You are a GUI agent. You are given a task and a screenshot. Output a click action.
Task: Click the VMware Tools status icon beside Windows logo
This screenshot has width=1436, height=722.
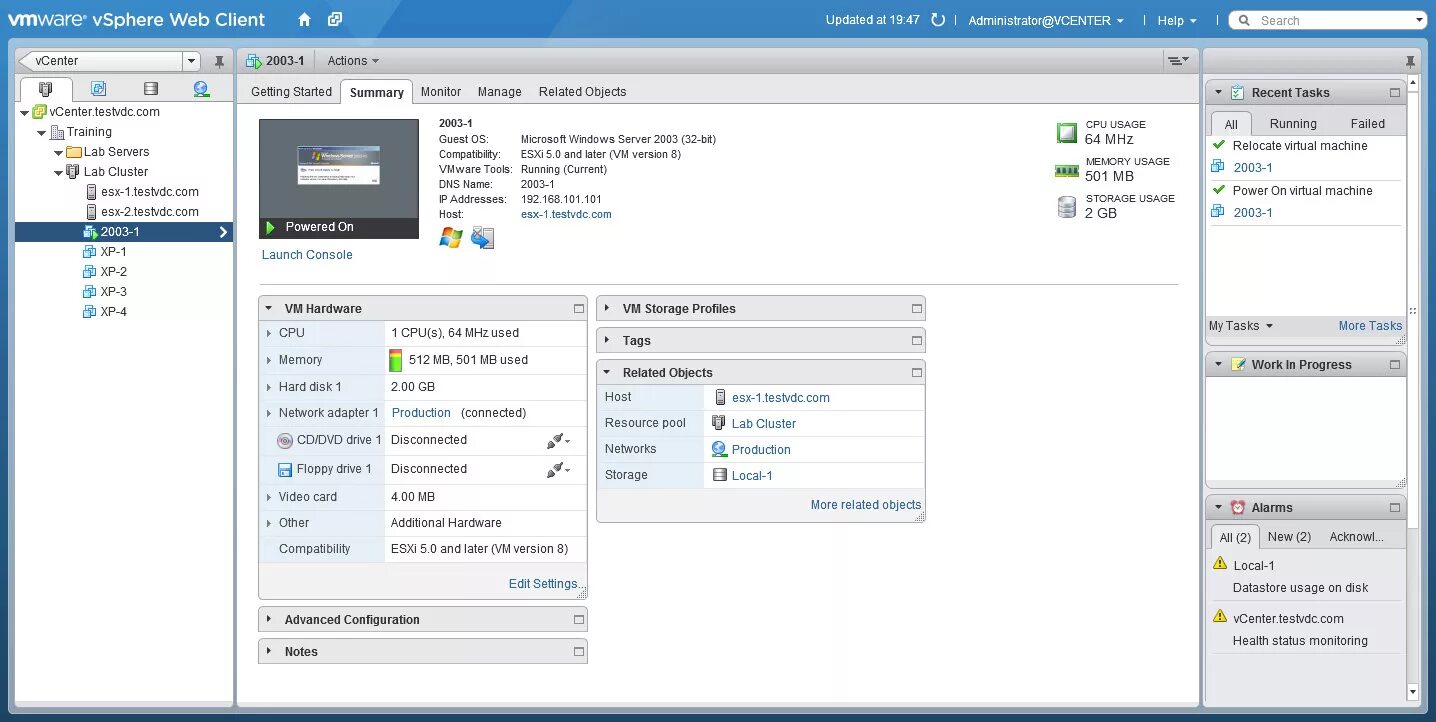[x=482, y=238]
